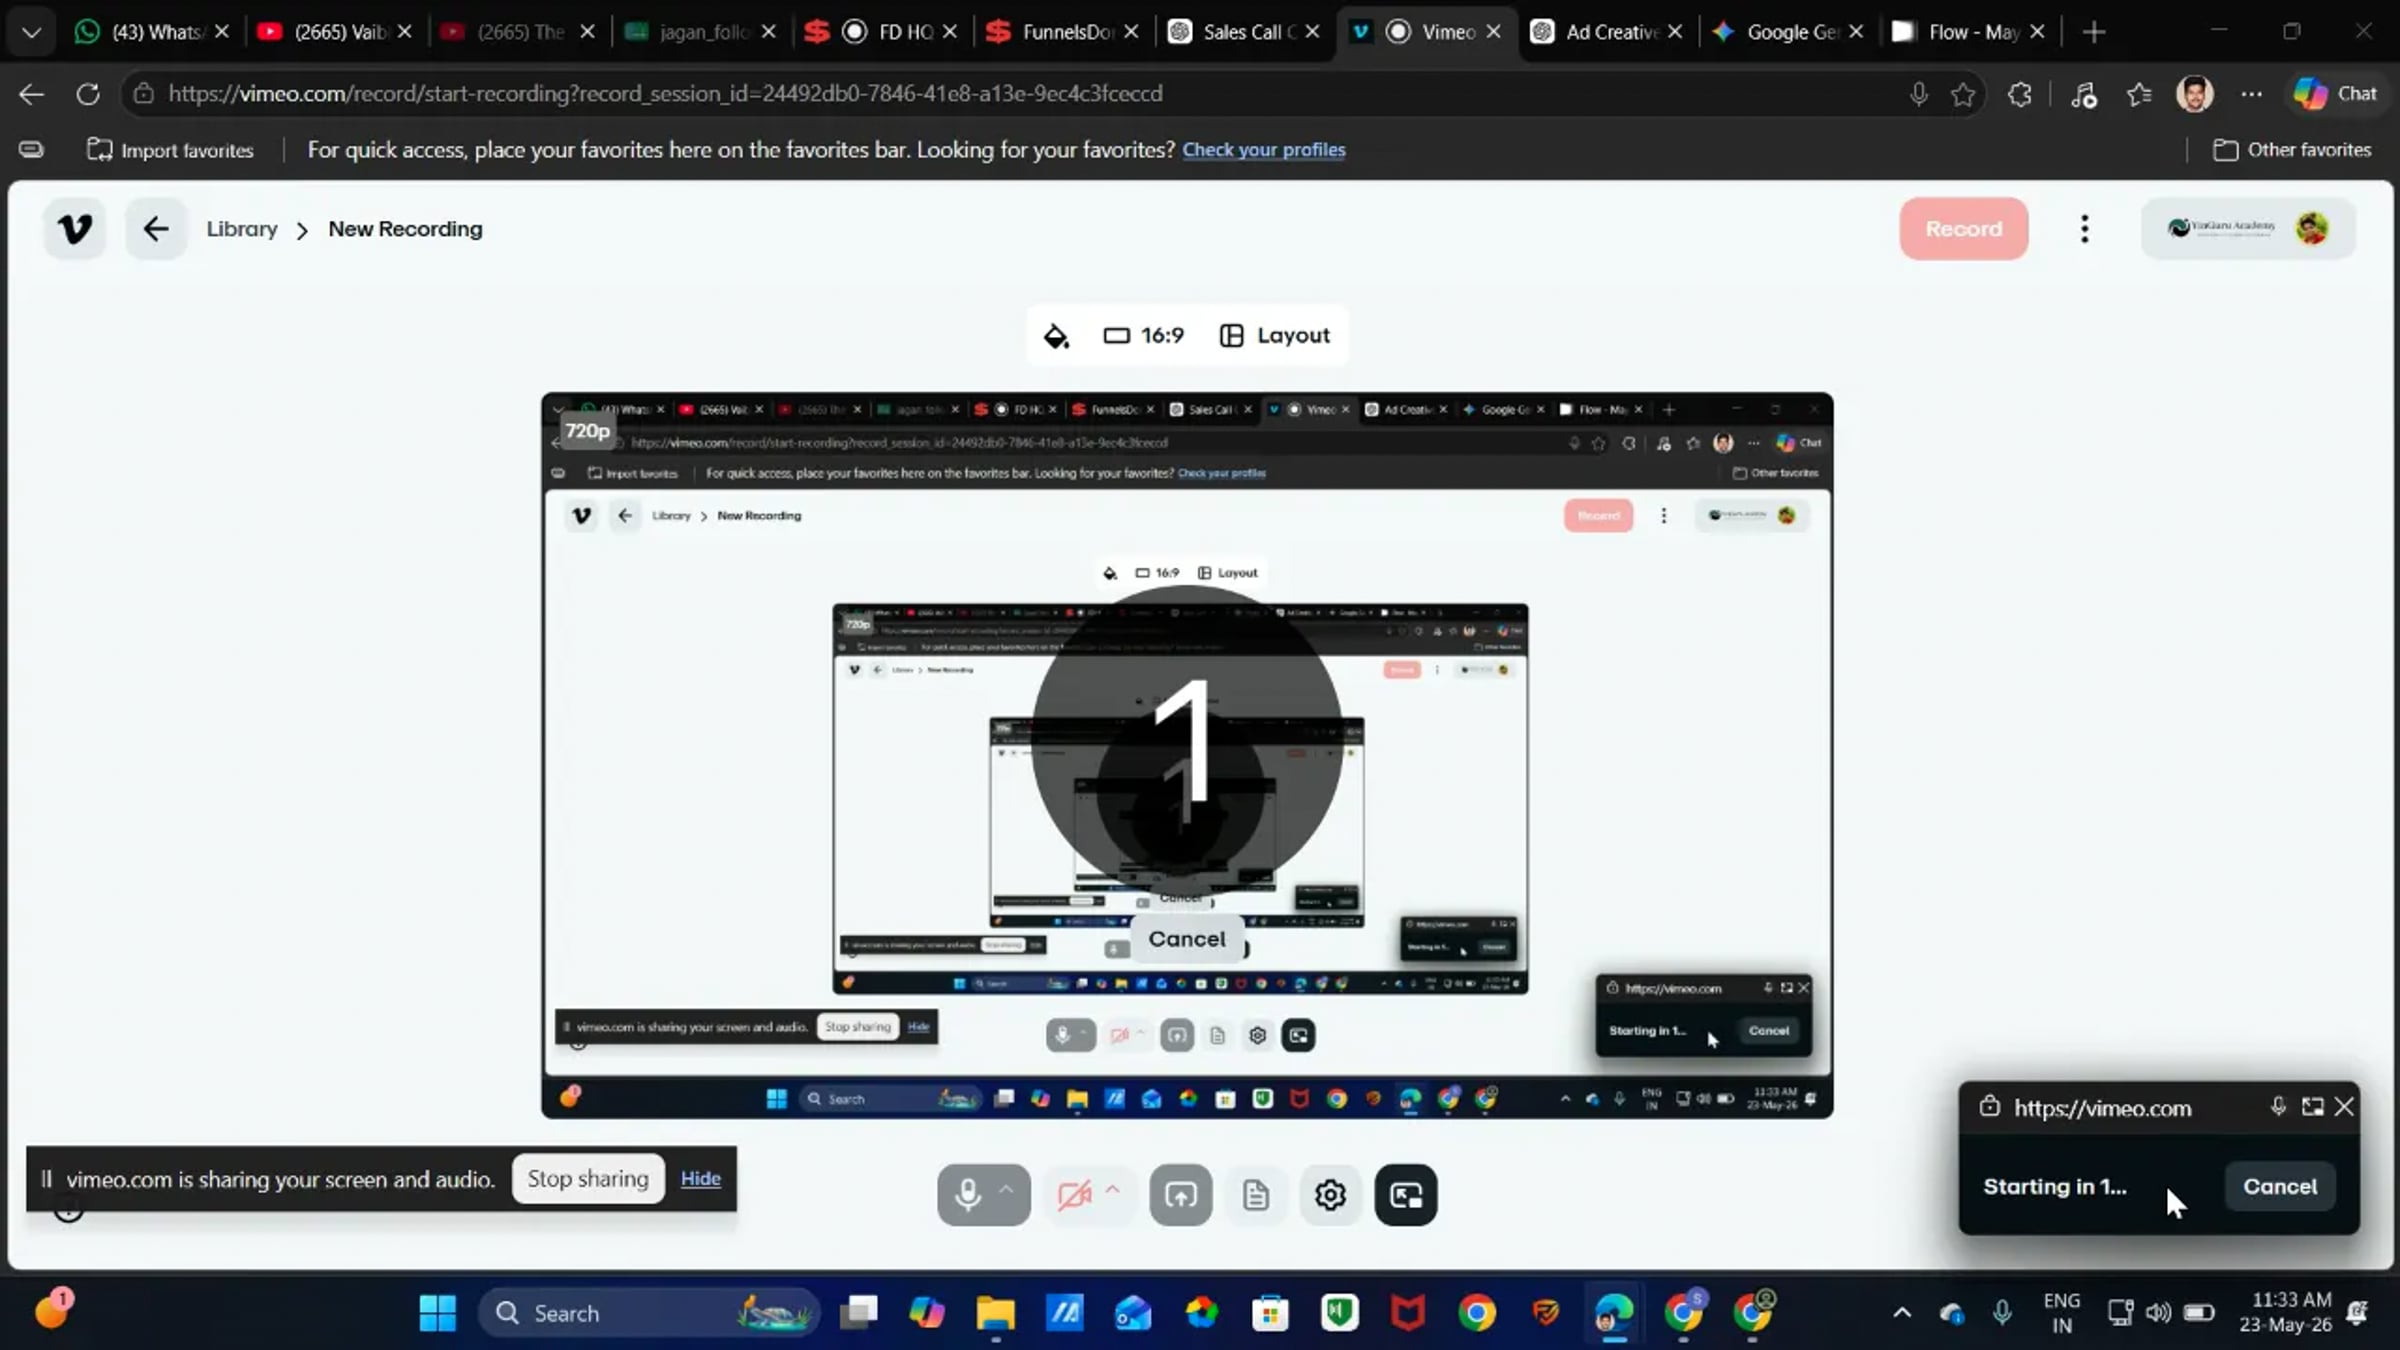Go to the Library breadcrumb

tap(242, 229)
